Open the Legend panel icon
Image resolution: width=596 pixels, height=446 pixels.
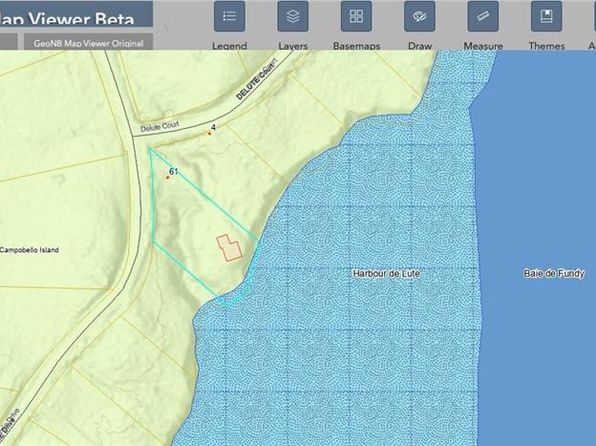pos(229,16)
